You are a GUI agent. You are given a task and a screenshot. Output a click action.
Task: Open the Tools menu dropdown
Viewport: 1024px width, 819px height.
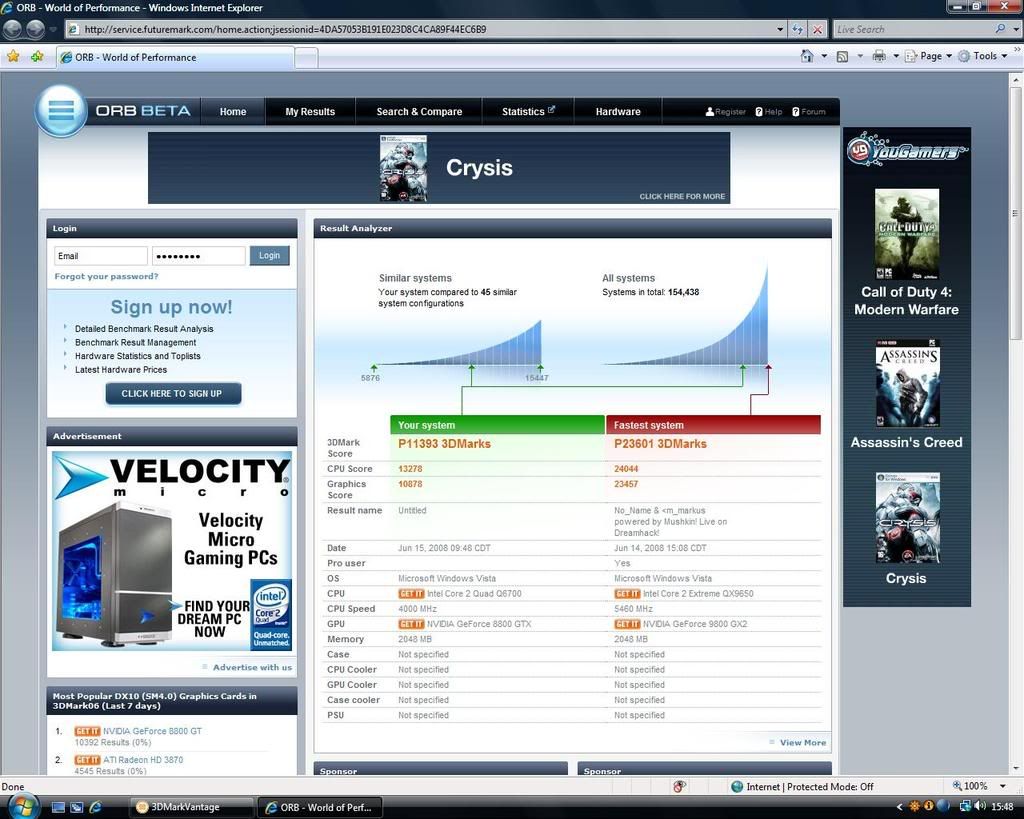983,56
